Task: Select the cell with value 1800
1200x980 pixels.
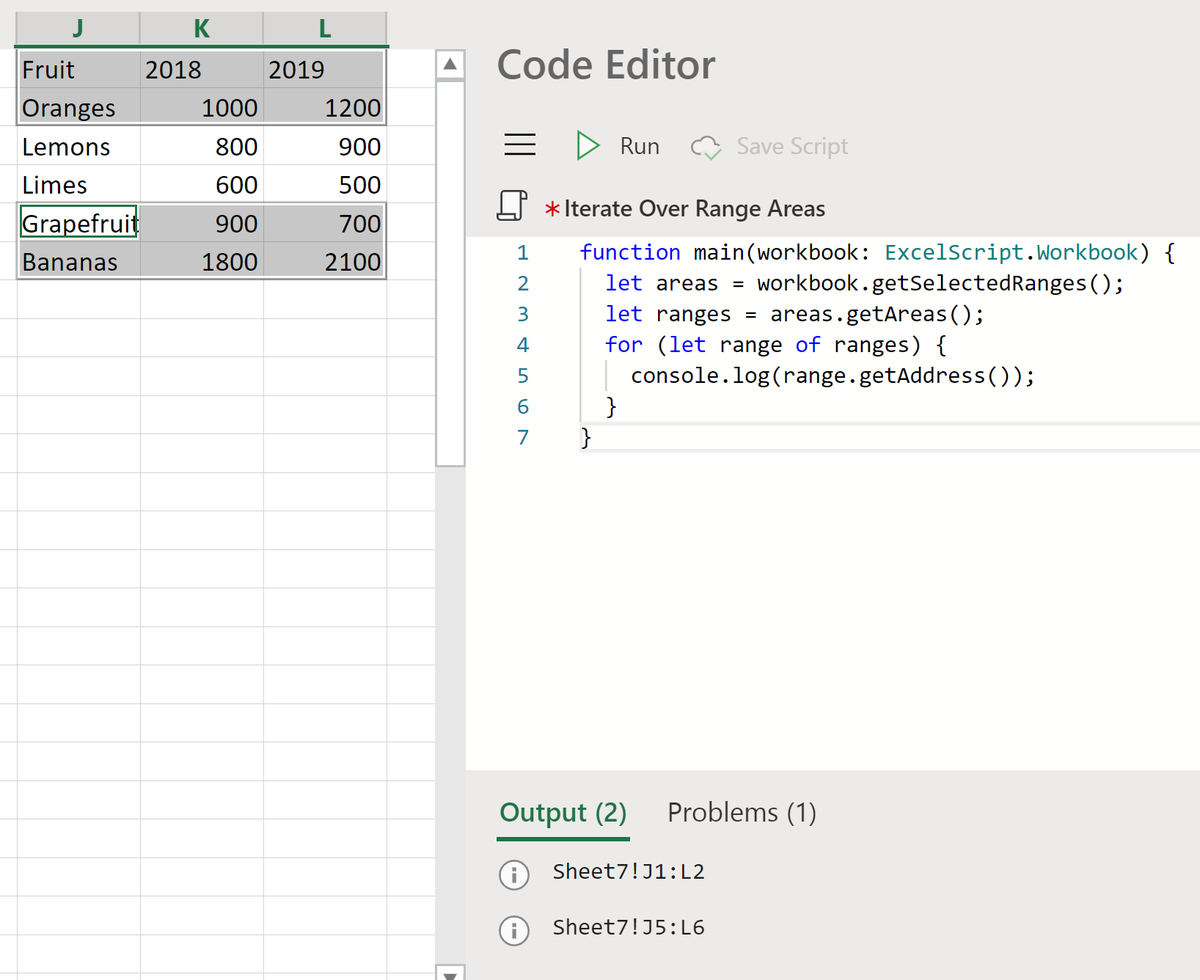Action: [x=202, y=262]
